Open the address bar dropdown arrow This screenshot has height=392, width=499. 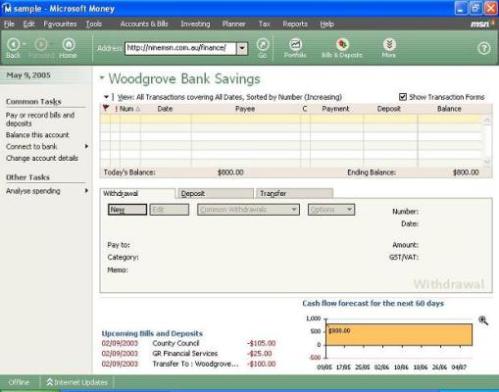point(242,49)
